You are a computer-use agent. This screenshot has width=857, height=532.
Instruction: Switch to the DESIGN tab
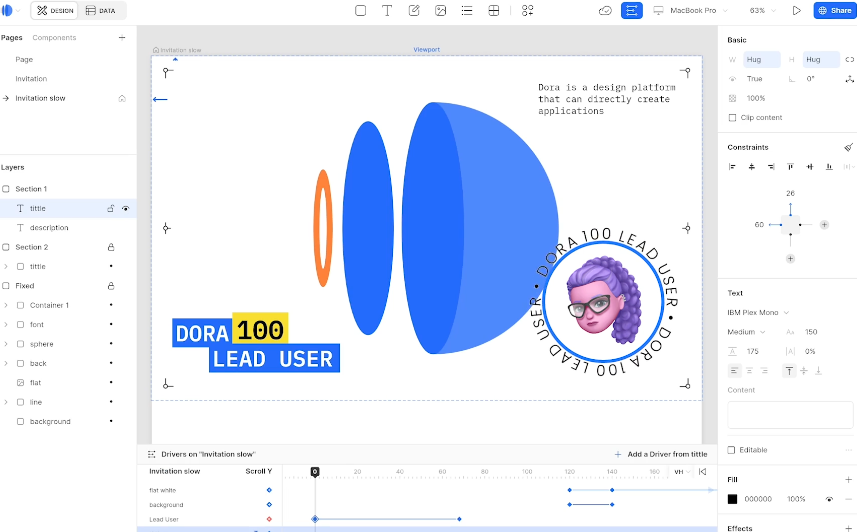pos(55,10)
